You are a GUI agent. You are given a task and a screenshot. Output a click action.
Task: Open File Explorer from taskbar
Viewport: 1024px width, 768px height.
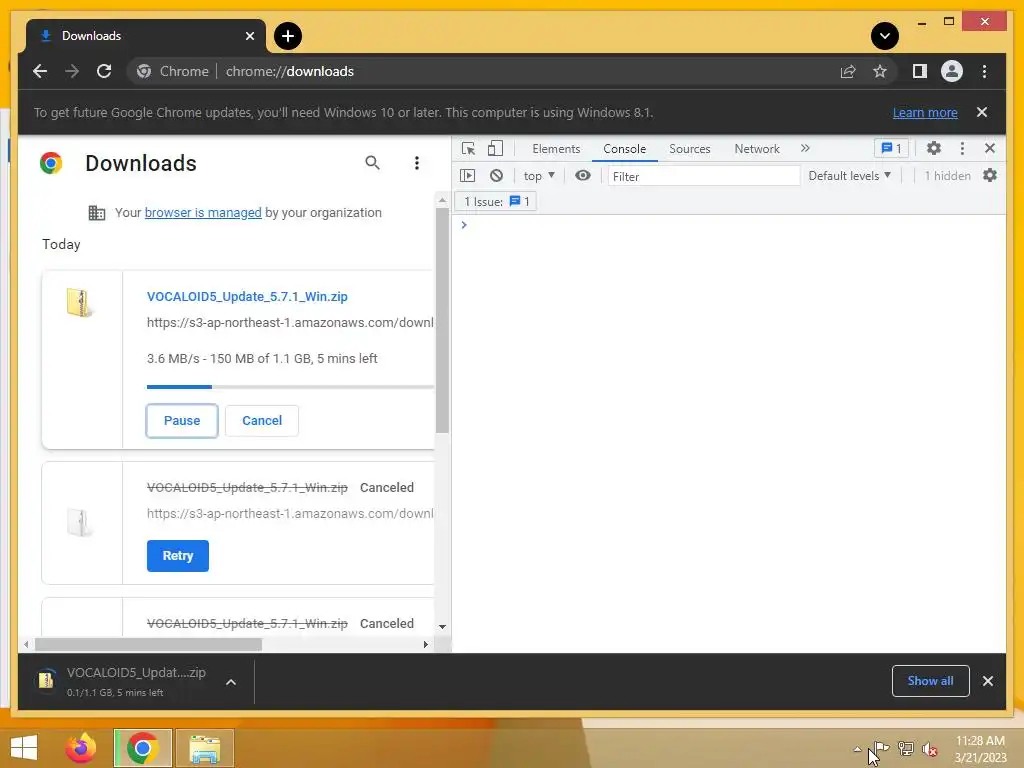(x=204, y=748)
